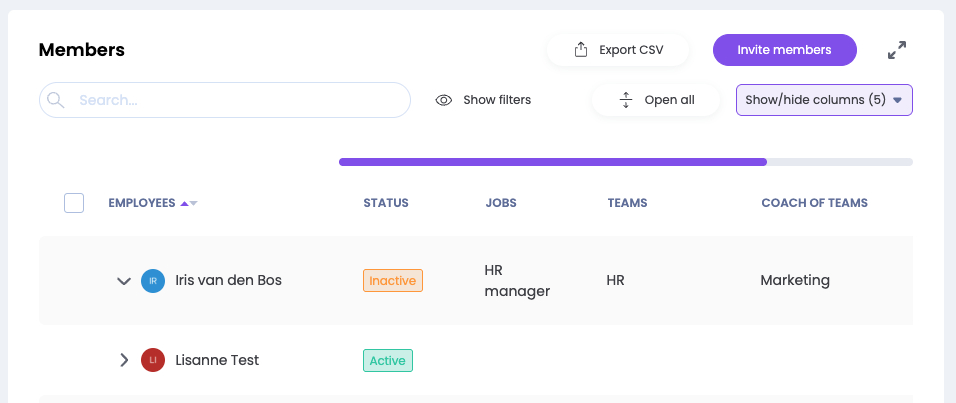Expand the Lisanne Test row
Viewport: 956px width, 403px height.
pyautogui.click(x=124, y=360)
